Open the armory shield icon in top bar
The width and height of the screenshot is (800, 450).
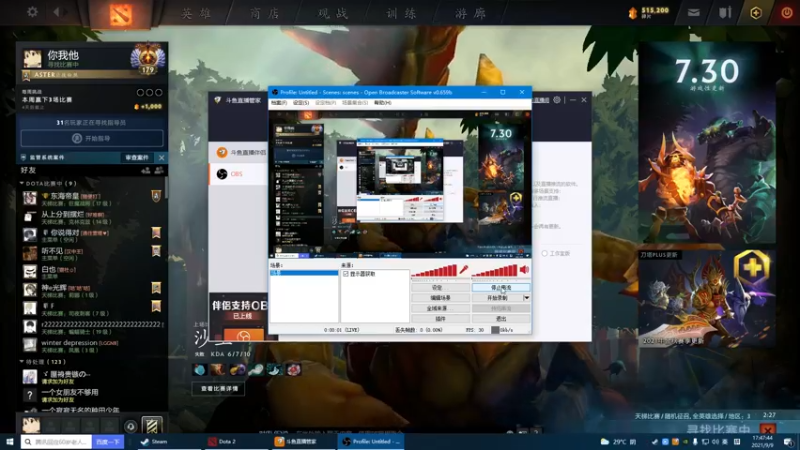coord(725,13)
